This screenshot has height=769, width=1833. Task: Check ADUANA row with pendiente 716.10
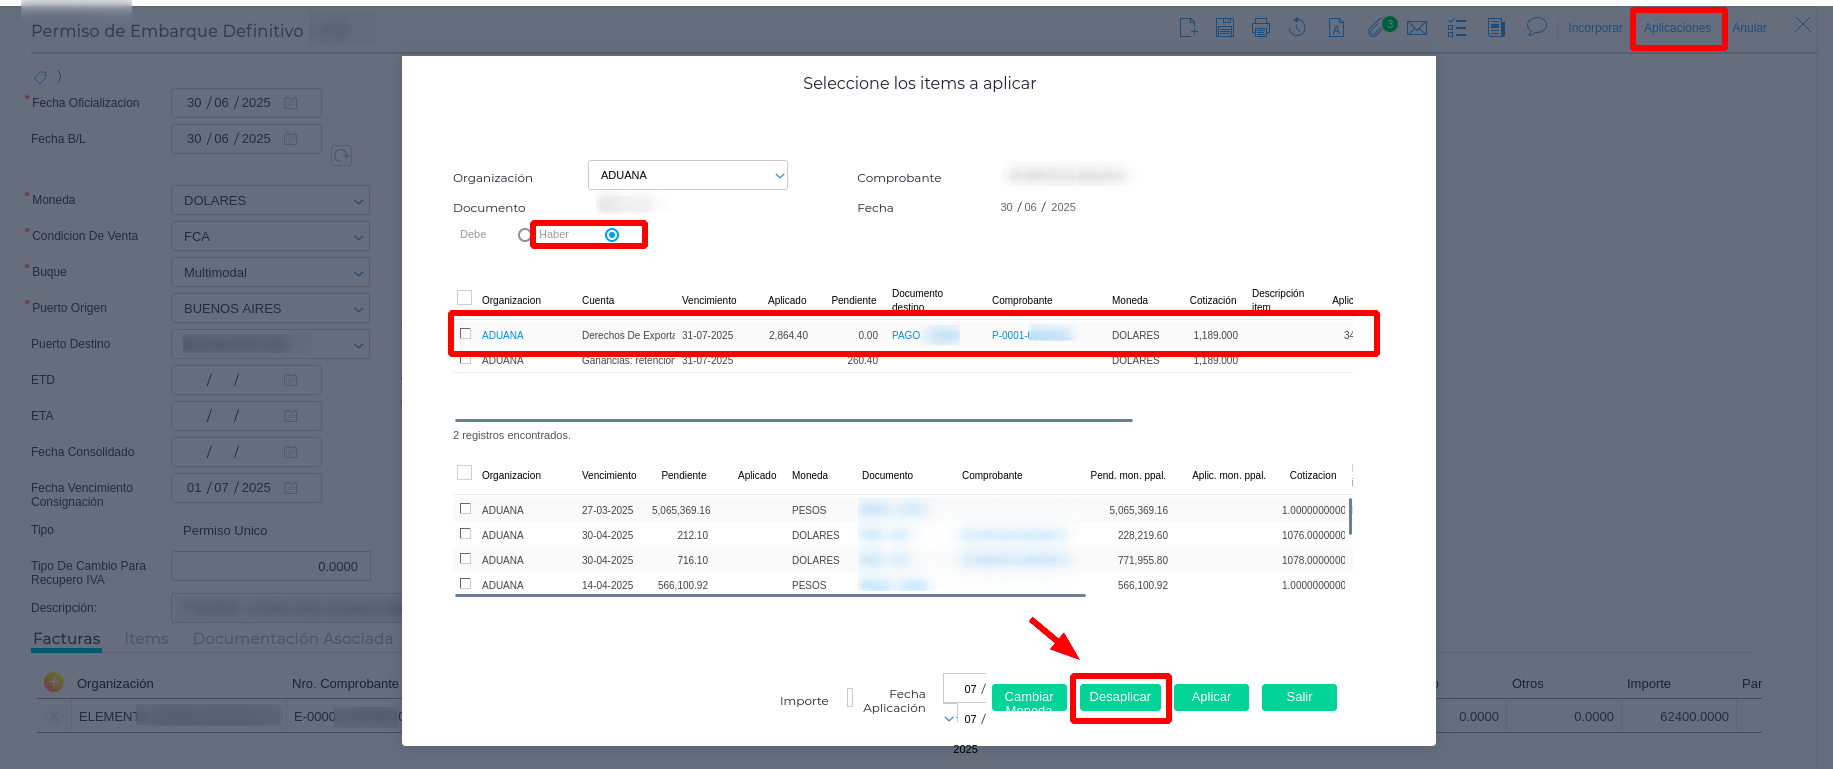465,559
